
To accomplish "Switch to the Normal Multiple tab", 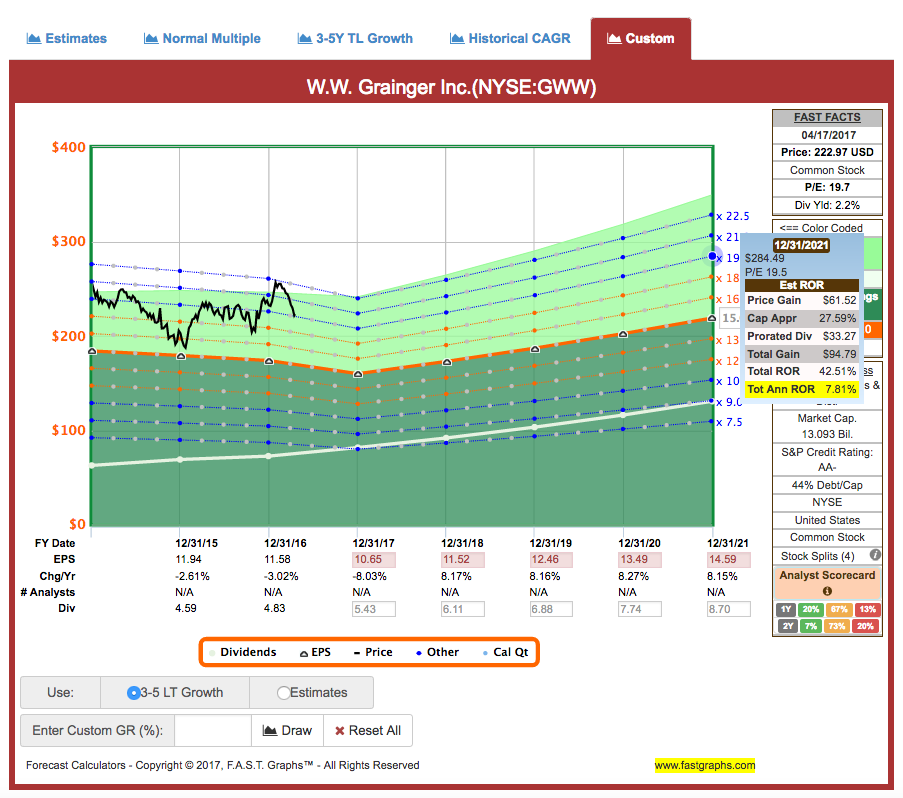I will [x=202, y=39].
